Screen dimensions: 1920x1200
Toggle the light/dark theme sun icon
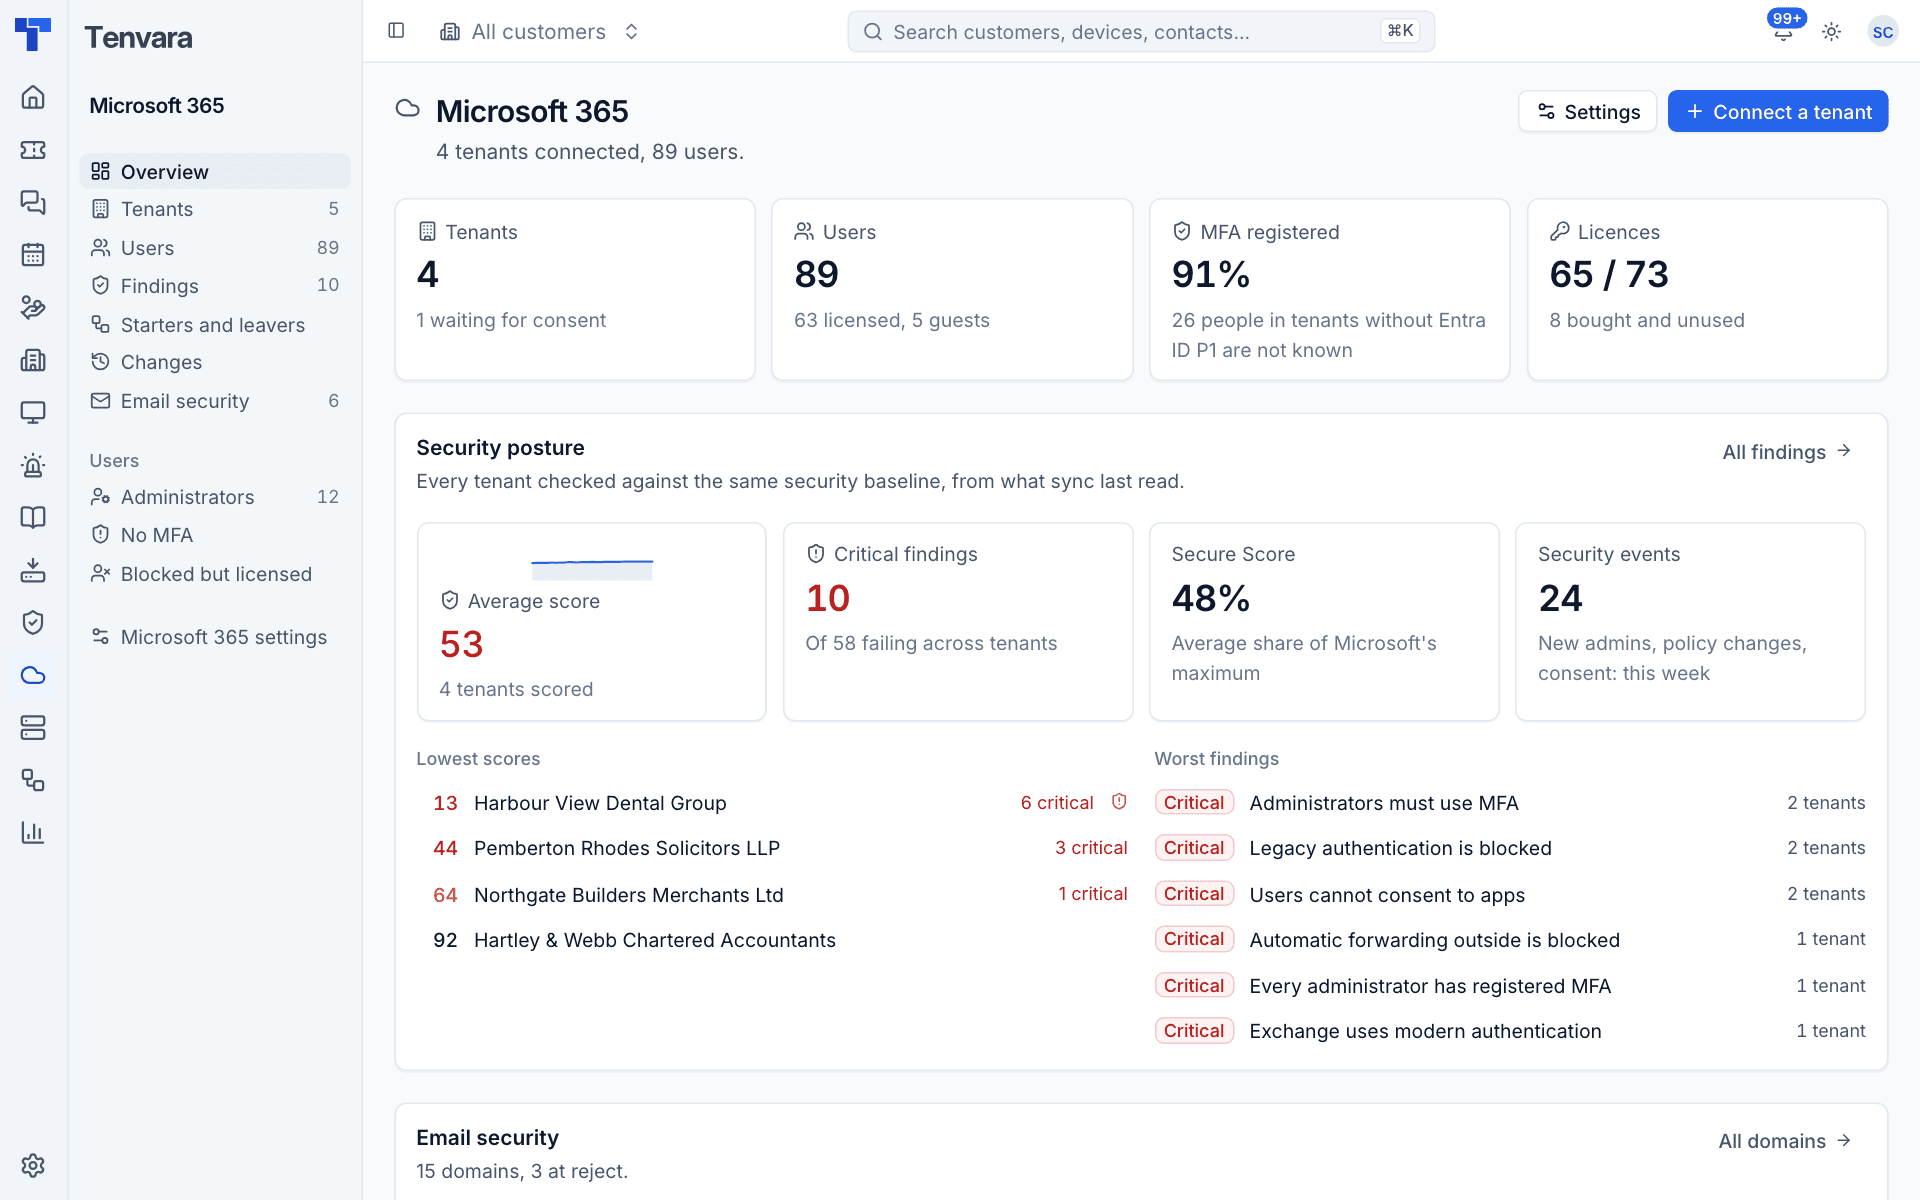pos(1831,32)
